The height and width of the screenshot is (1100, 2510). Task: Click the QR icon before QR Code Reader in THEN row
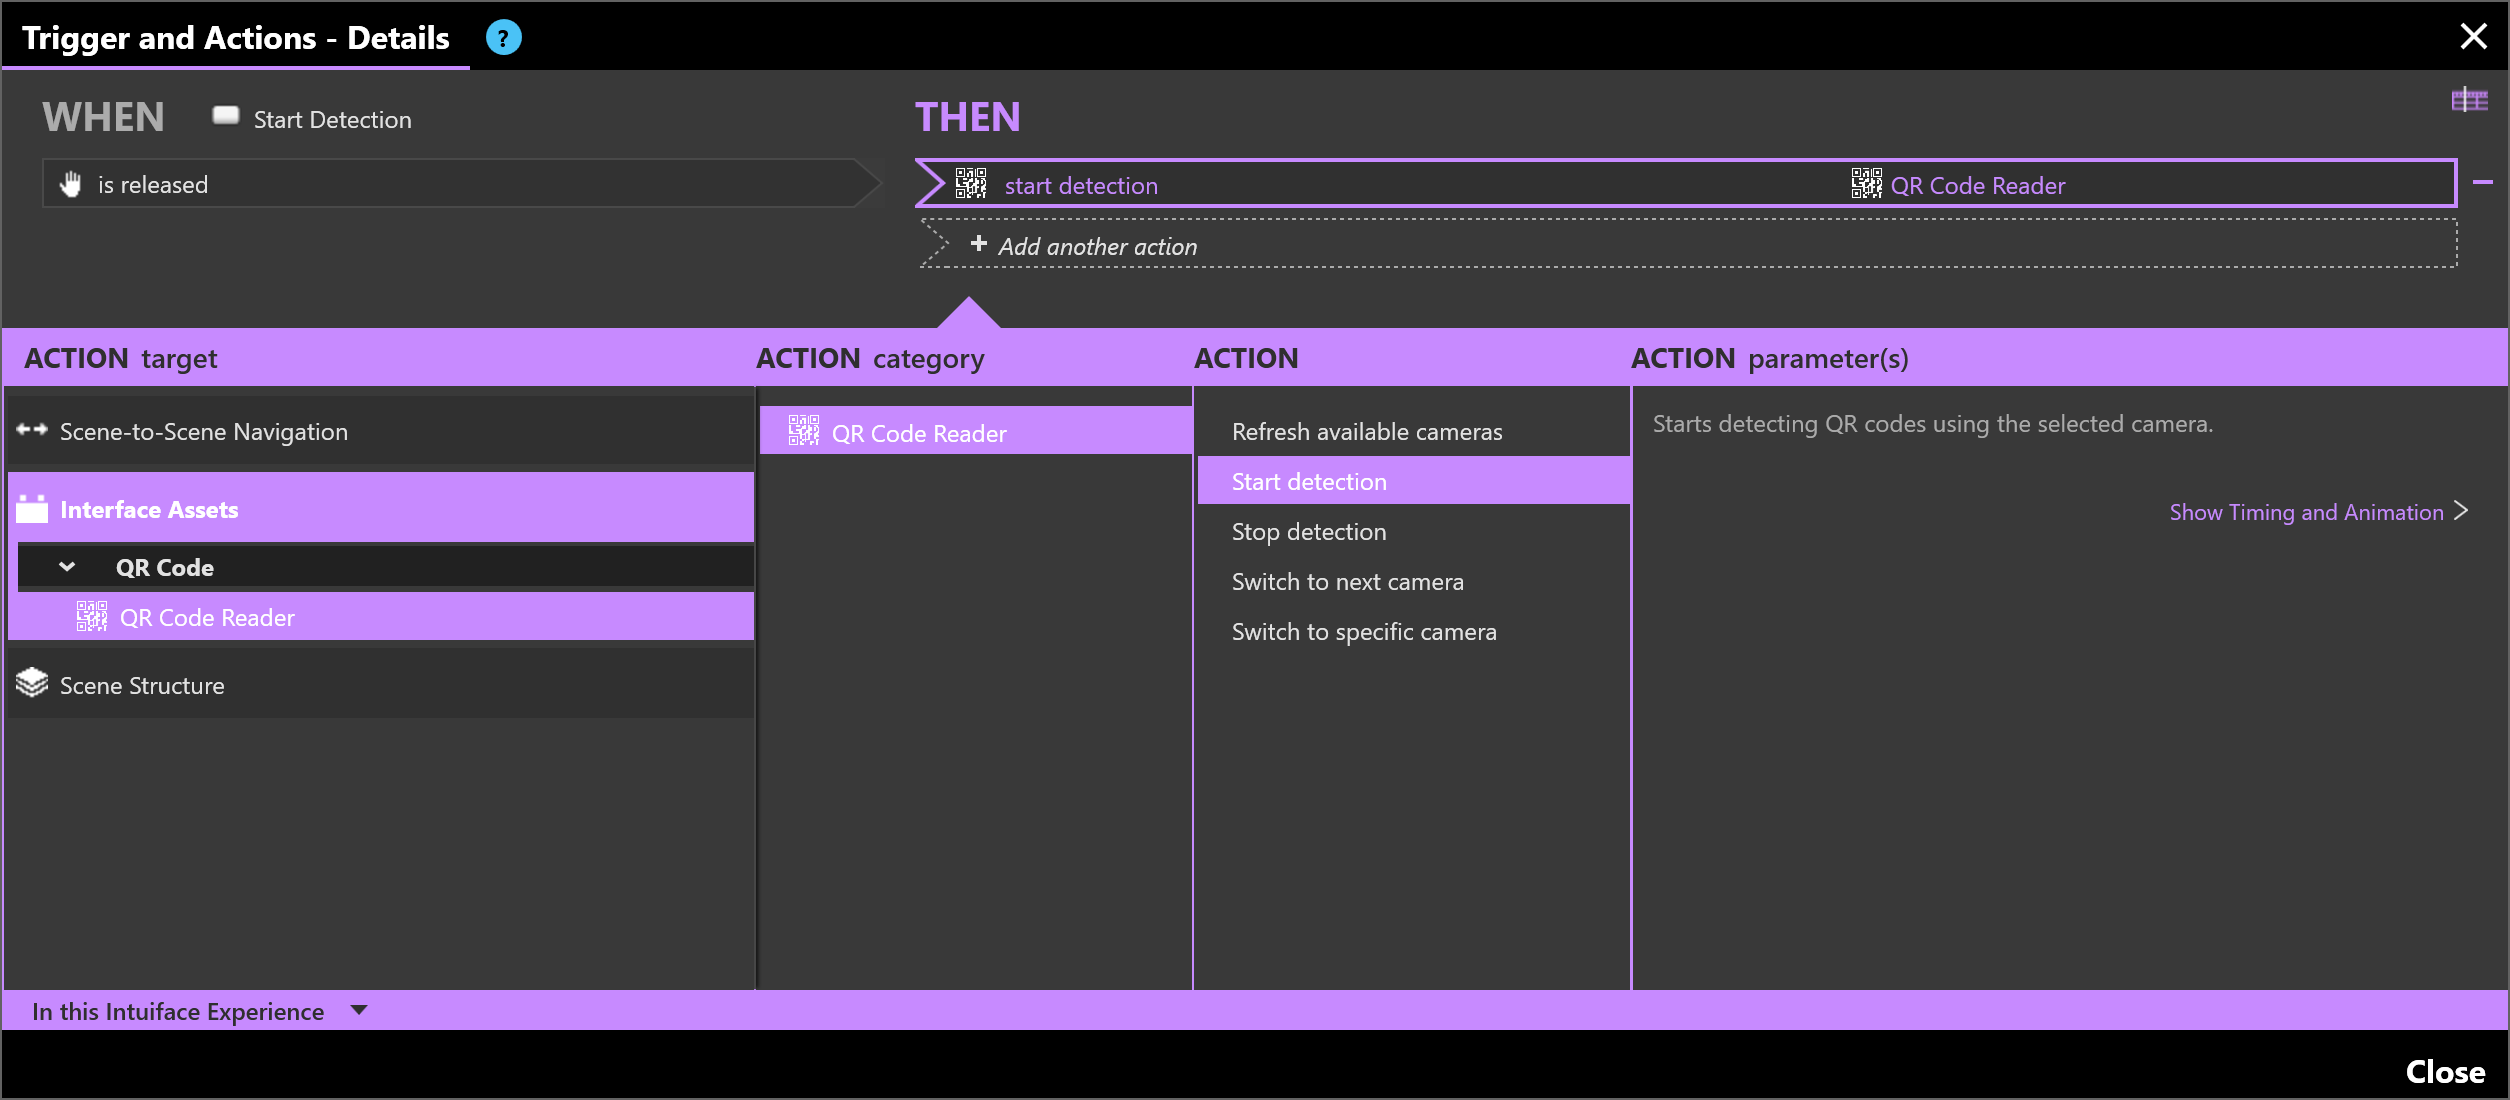(1866, 184)
